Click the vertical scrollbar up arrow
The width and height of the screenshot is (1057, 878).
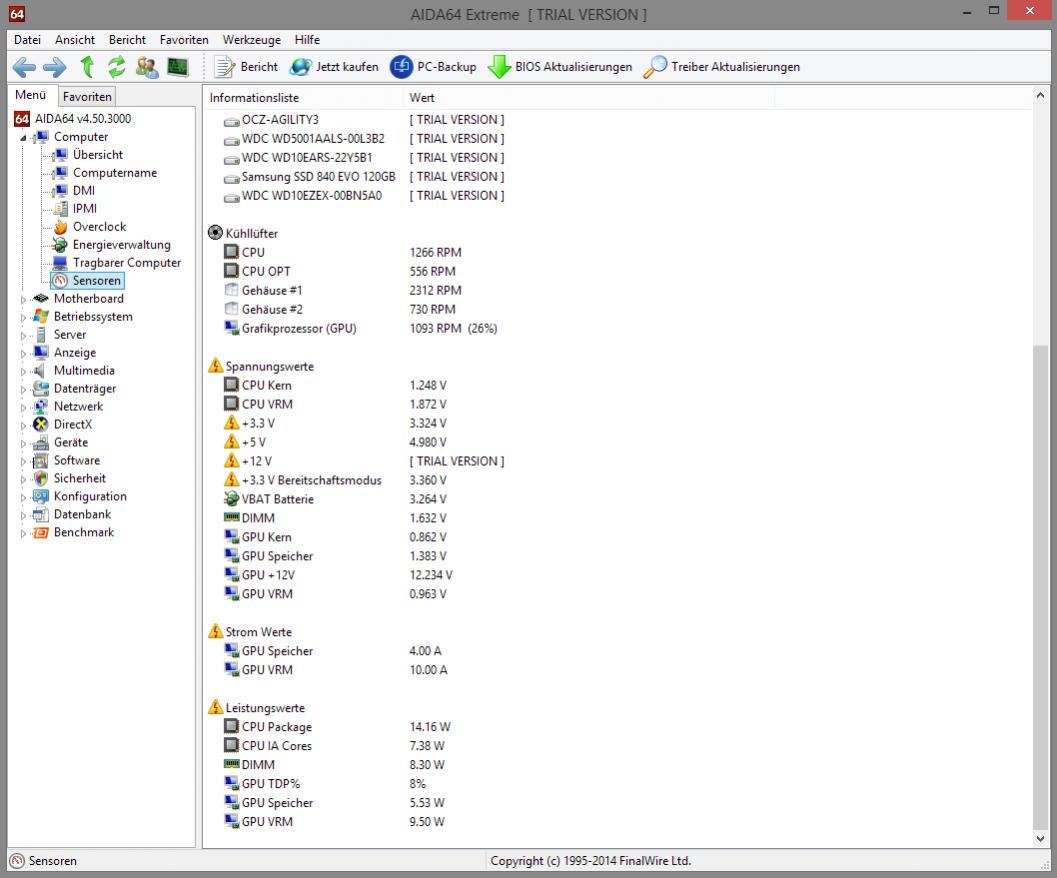coord(1040,96)
